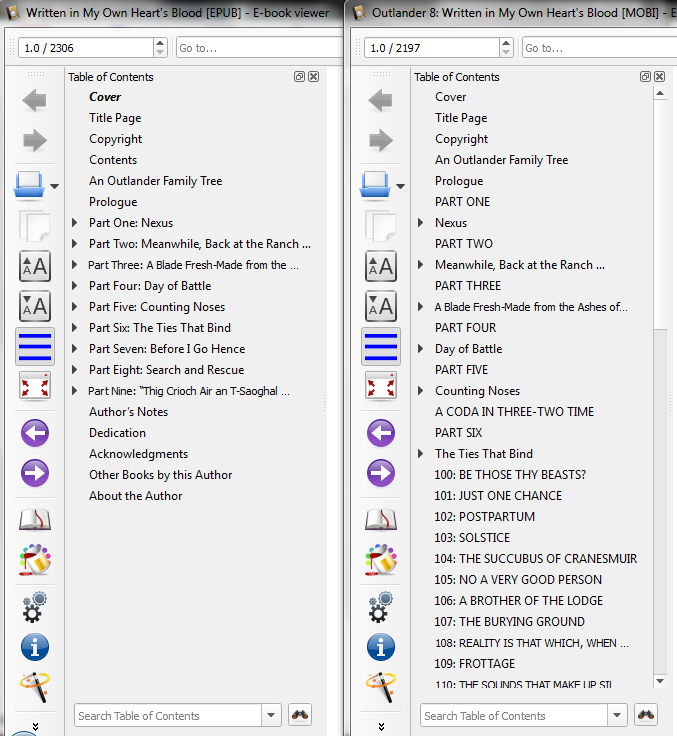The width and height of the screenshot is (677, 736).
Task: Decrease font size in MOBI viewer
Action: tap(381, 306)
